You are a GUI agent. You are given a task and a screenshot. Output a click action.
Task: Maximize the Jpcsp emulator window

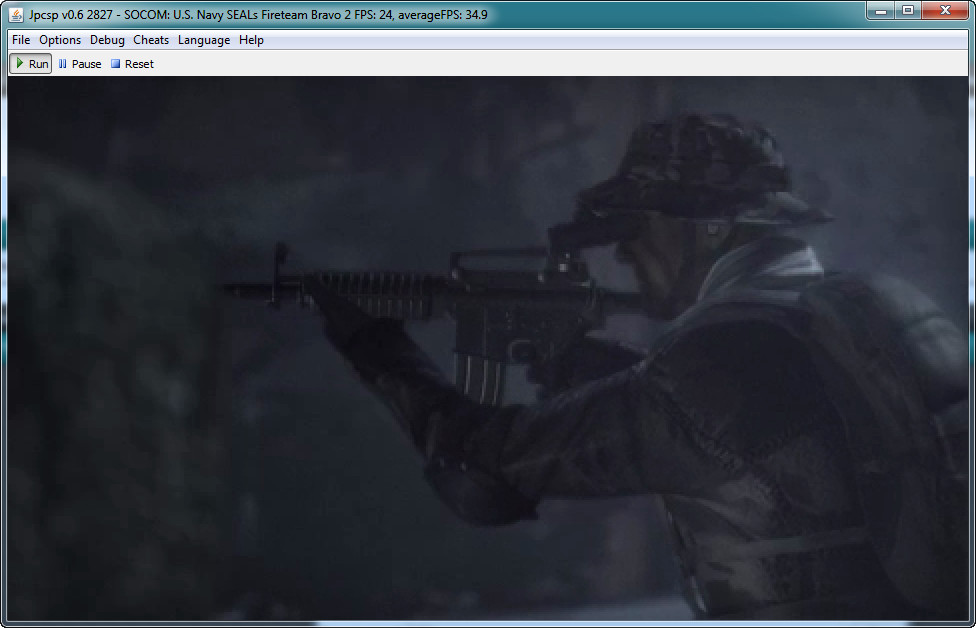click(907, 11)
